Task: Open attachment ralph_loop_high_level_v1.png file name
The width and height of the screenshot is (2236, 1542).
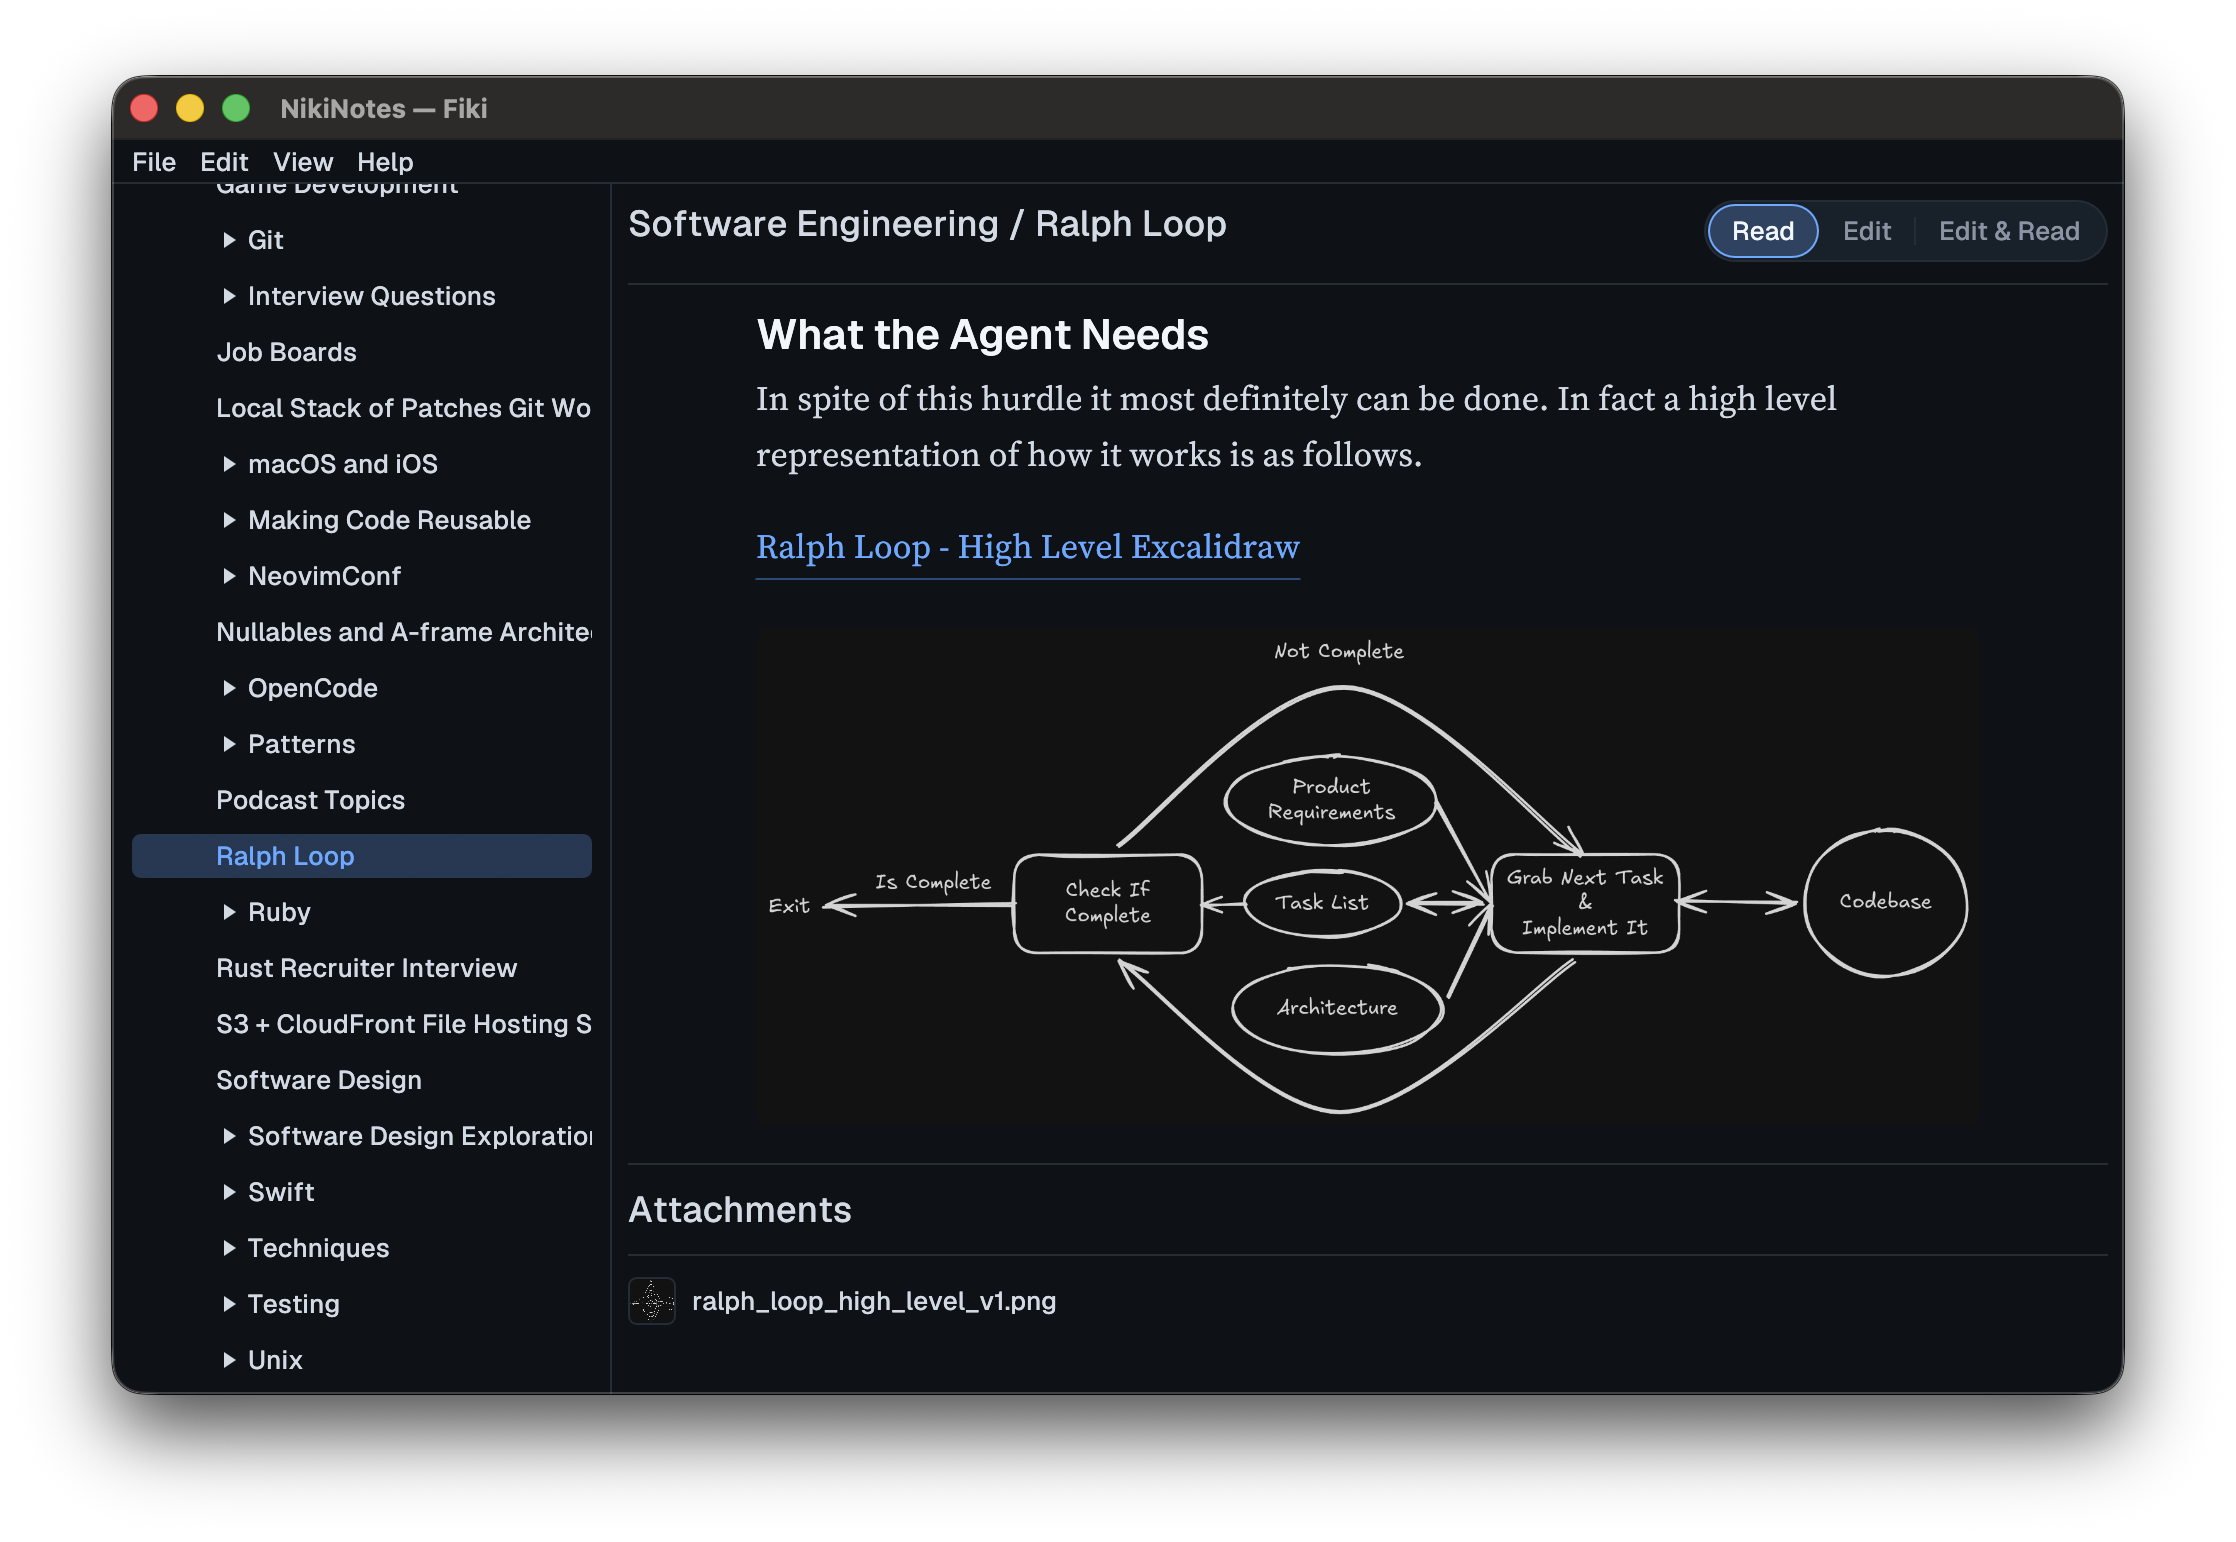Action: point(874,1301)
